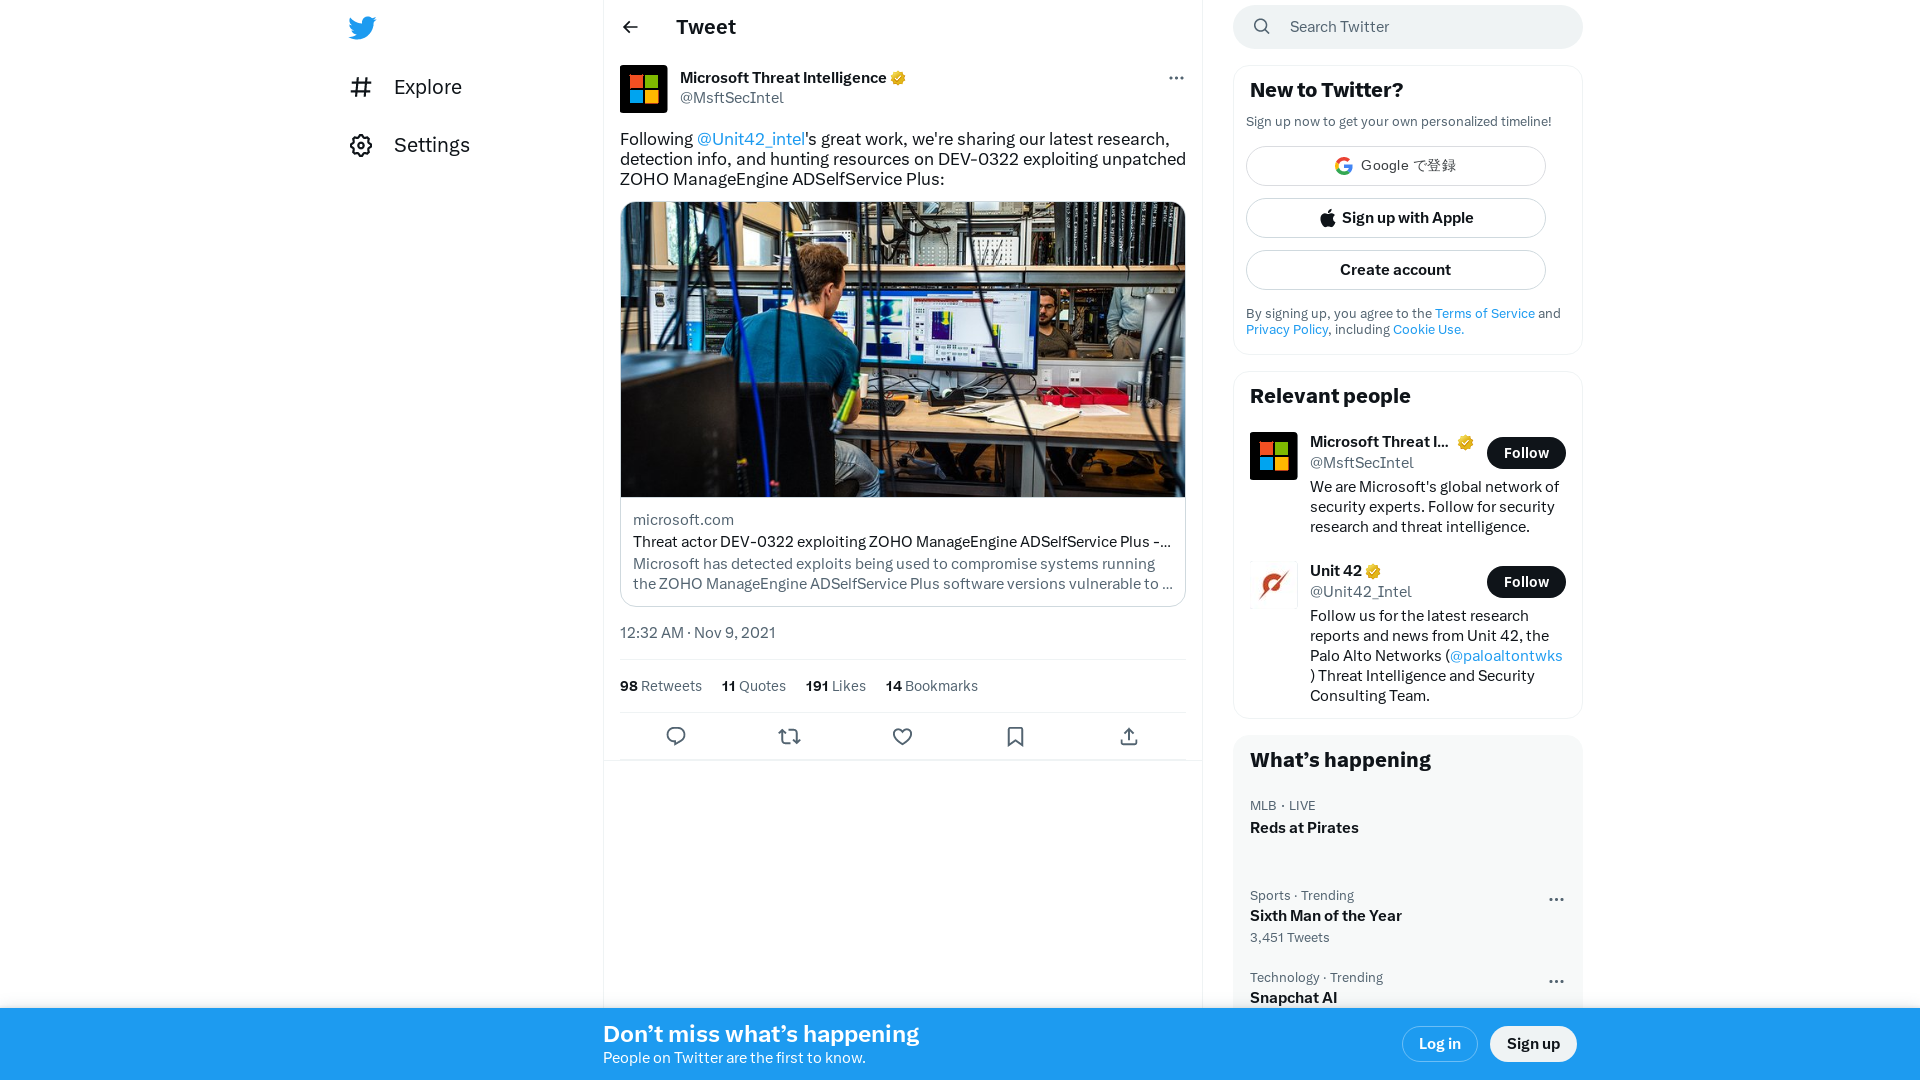Viewport: 1920px width, 1080px height.
Task: Click the @Unit42_Intel handle in Relevant people
Action: click(x=1360, y=592)
